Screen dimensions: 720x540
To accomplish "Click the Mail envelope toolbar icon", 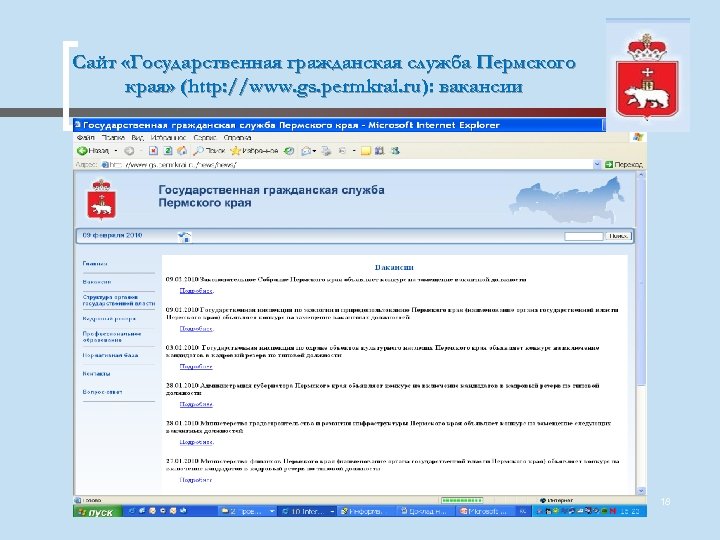I will point(306,151).
